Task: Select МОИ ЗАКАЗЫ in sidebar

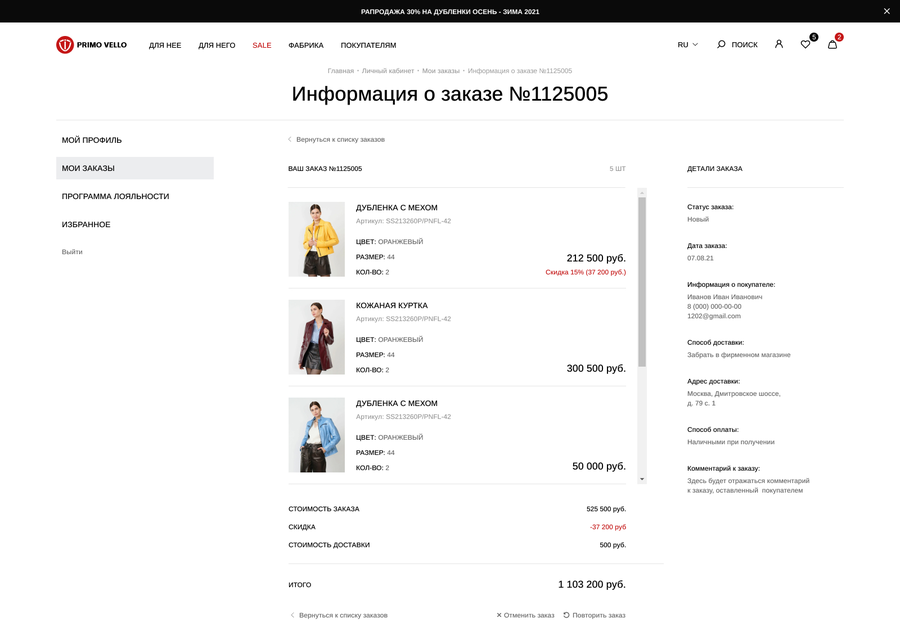Action: click(135, 168)
